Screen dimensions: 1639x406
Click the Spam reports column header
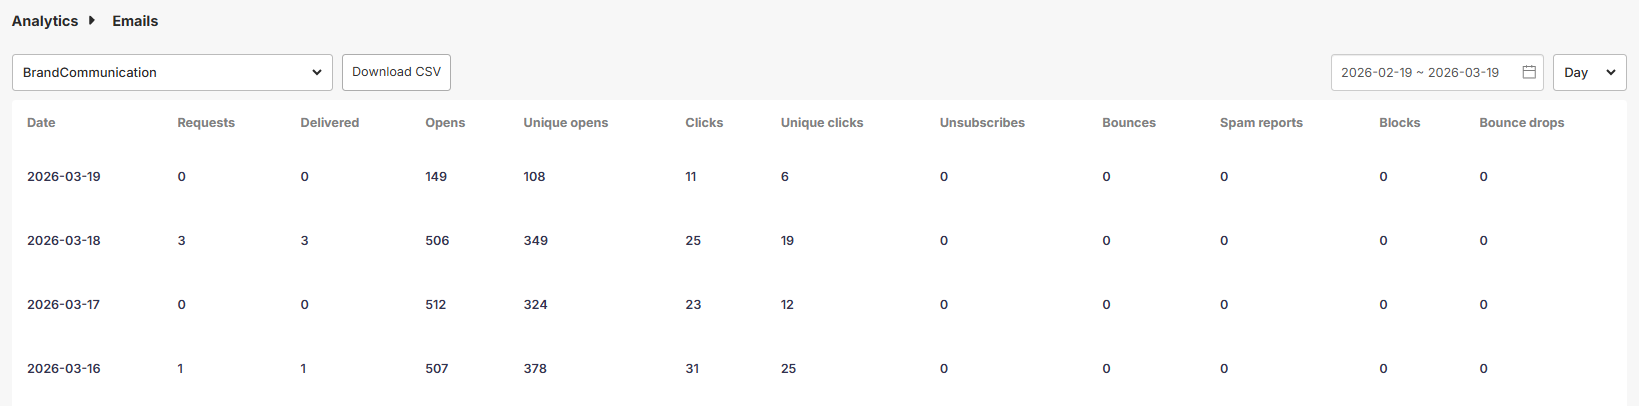pos(1261,123)
